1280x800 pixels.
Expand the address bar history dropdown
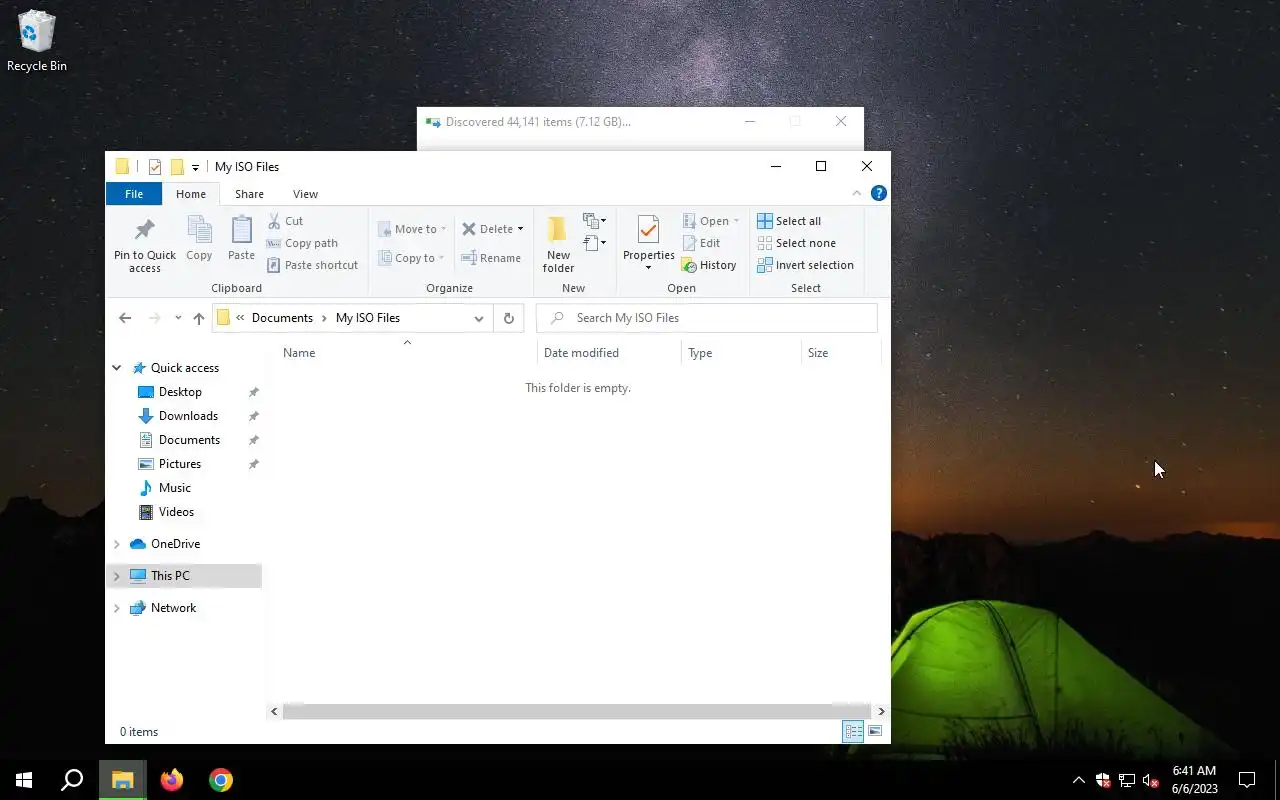pos(479,318)
